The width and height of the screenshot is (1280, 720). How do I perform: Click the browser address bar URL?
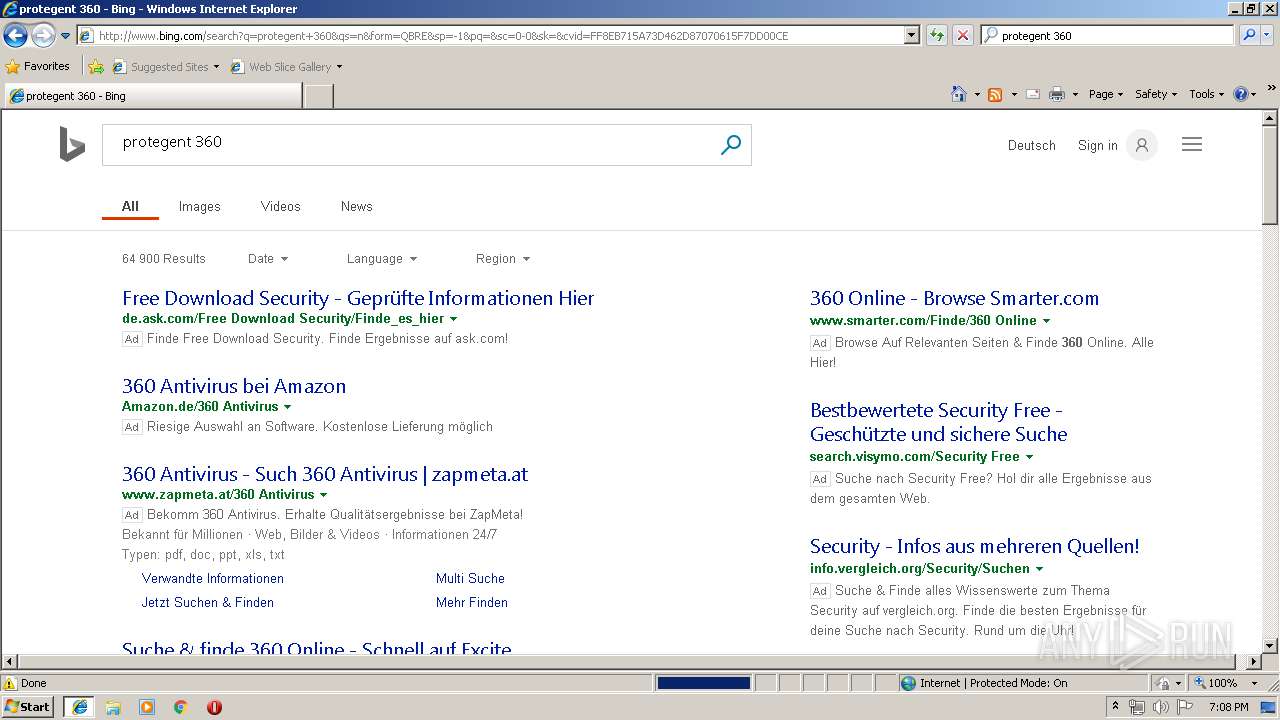click(x=490, y=35)
